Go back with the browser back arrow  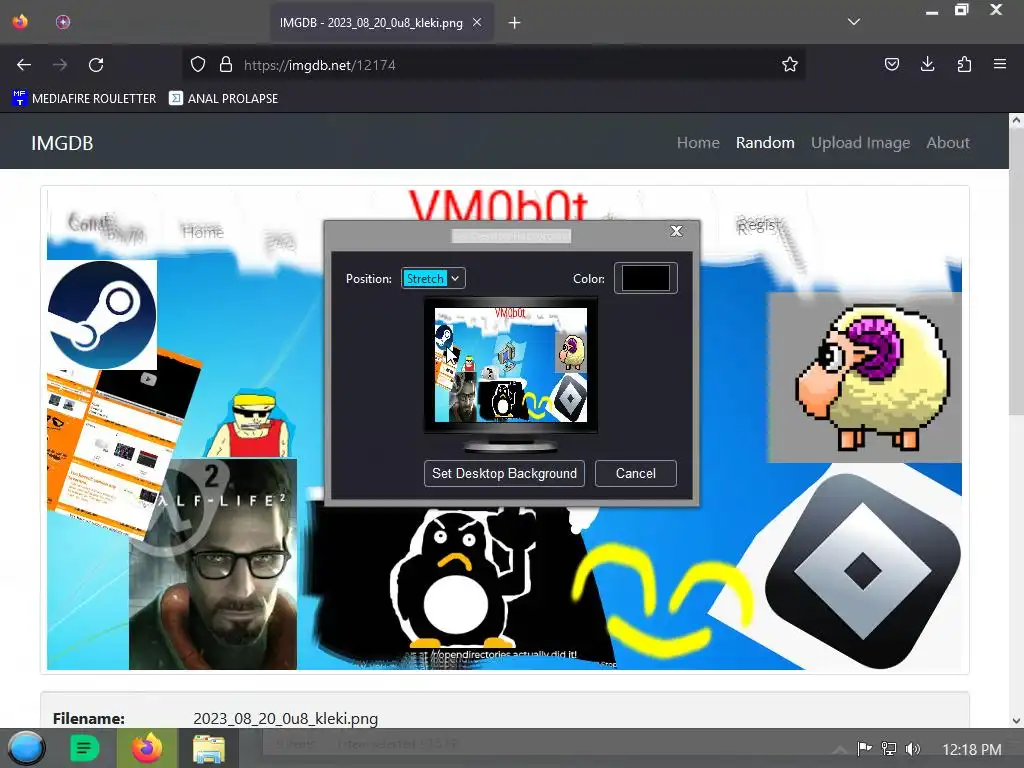[24, 65]
